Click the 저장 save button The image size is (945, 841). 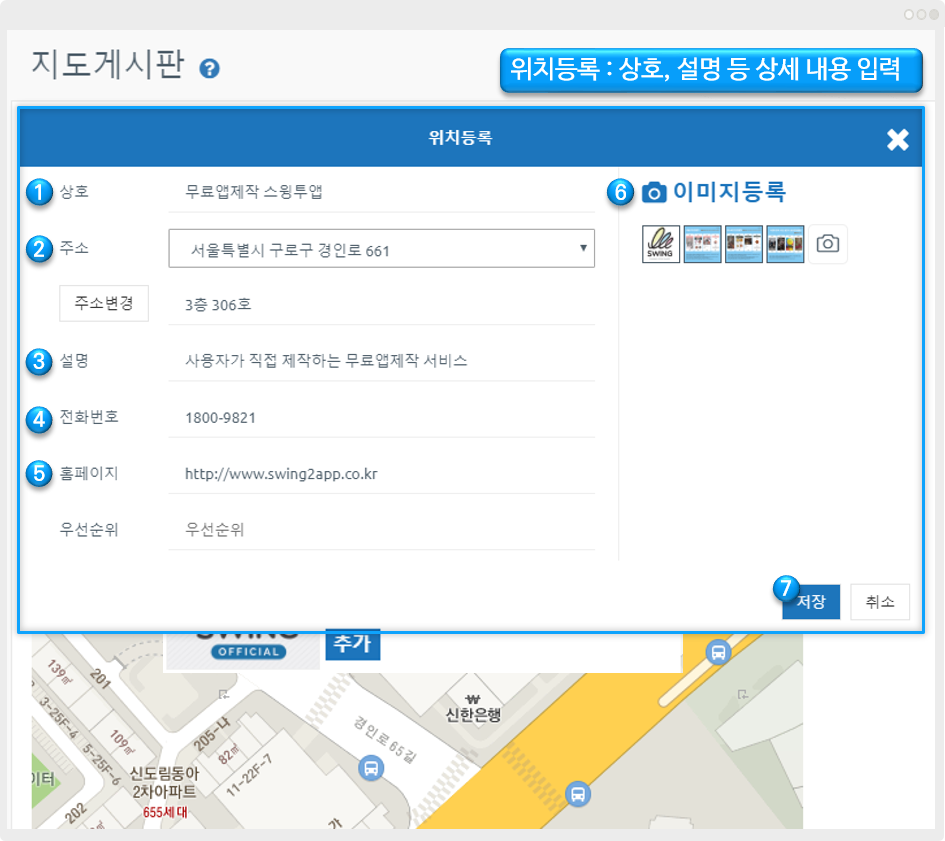tap(811, 602)
